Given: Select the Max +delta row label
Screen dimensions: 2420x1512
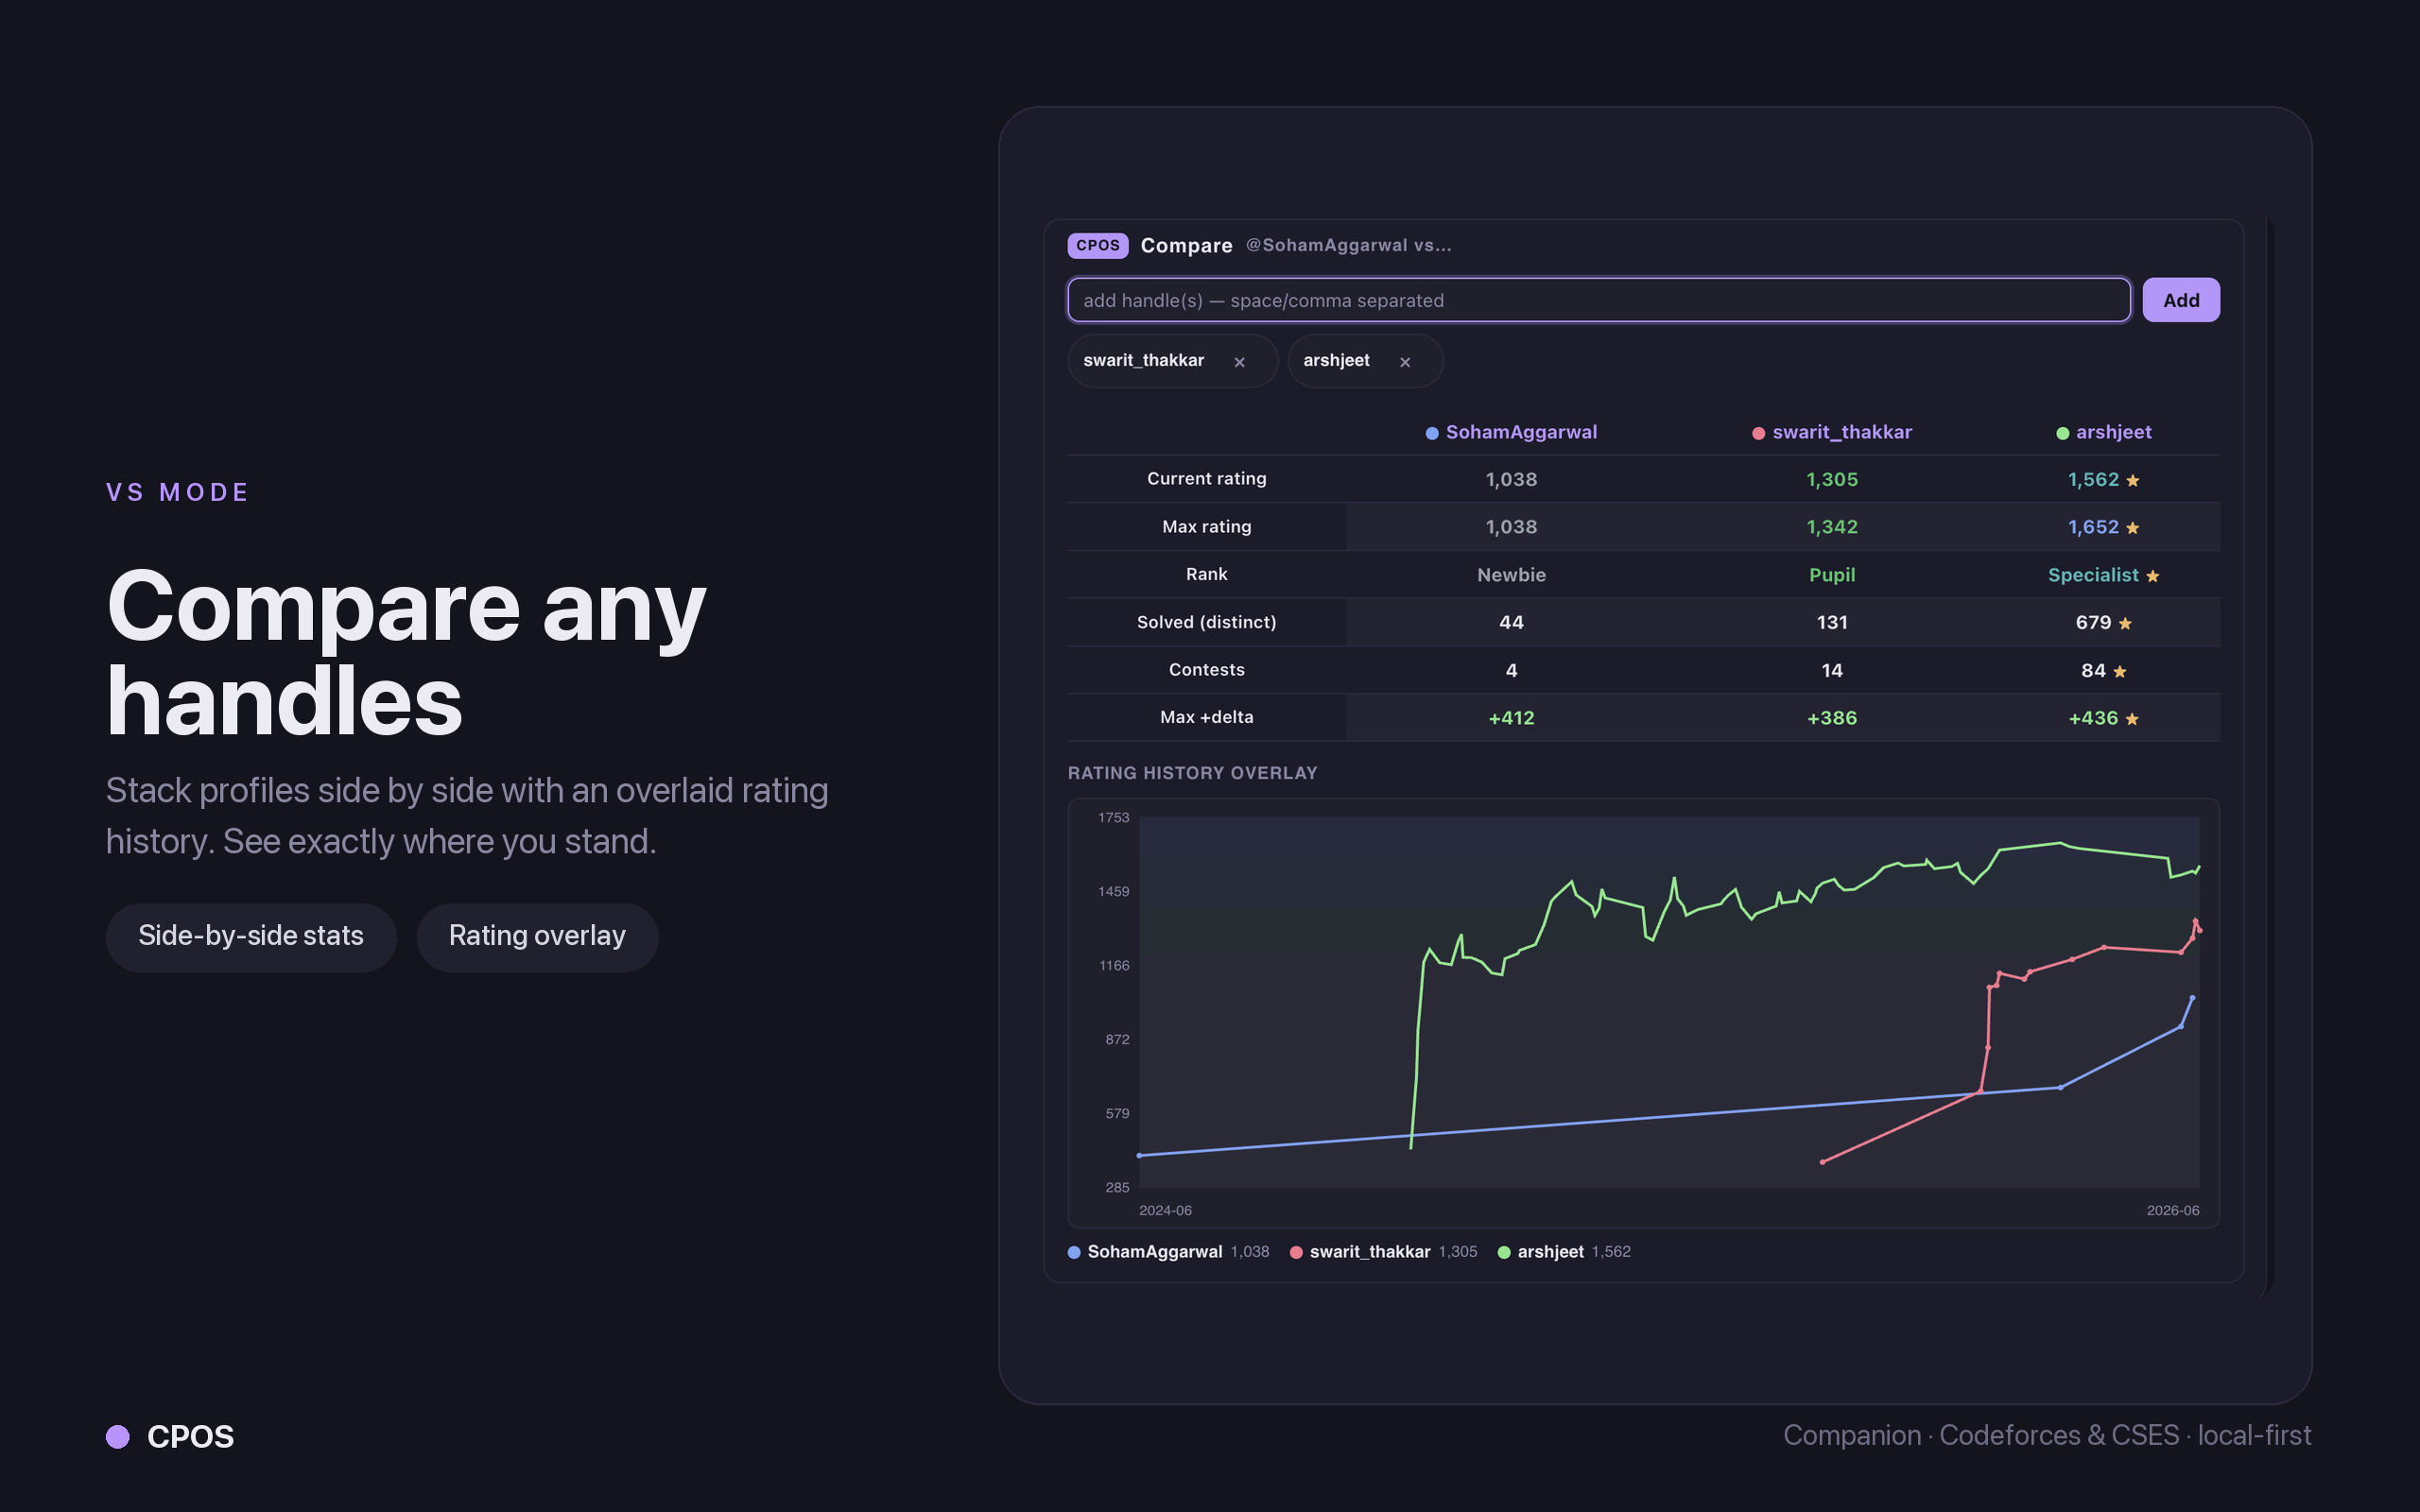Looking at the screenshot, I should click(x=1206, y=717).
